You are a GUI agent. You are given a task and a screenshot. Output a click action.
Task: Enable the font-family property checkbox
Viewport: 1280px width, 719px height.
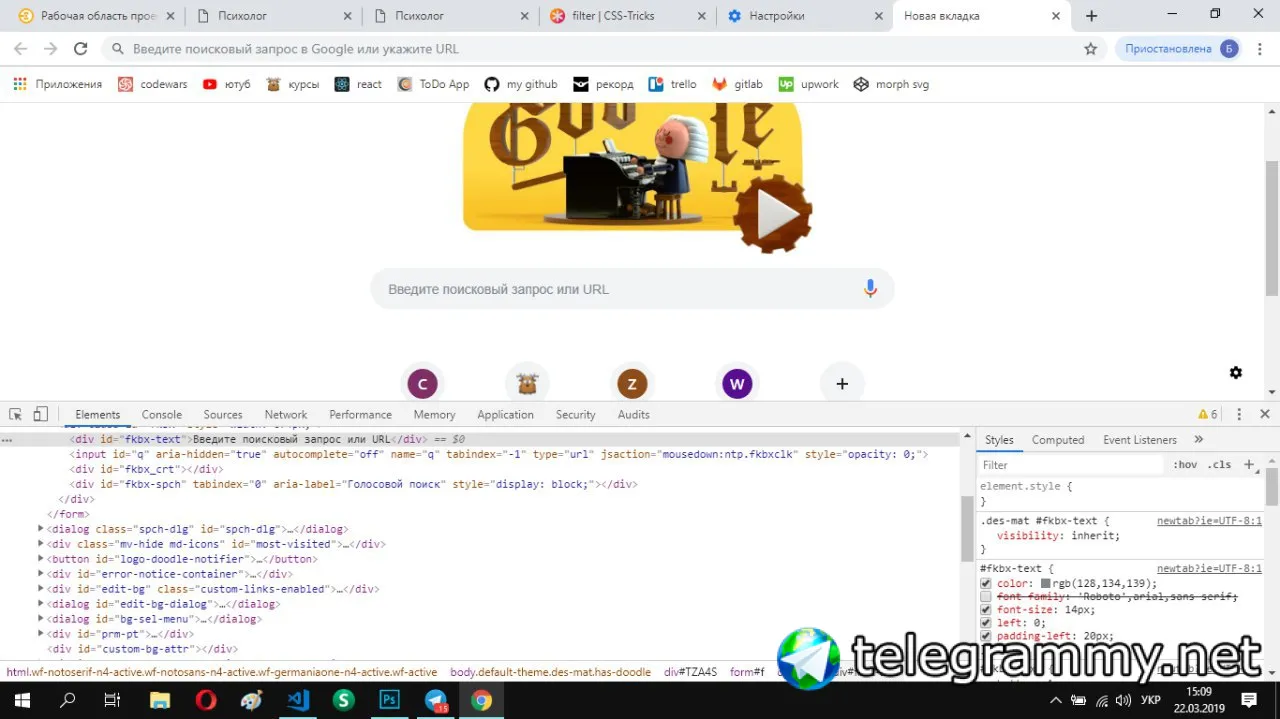coord(986,597)
